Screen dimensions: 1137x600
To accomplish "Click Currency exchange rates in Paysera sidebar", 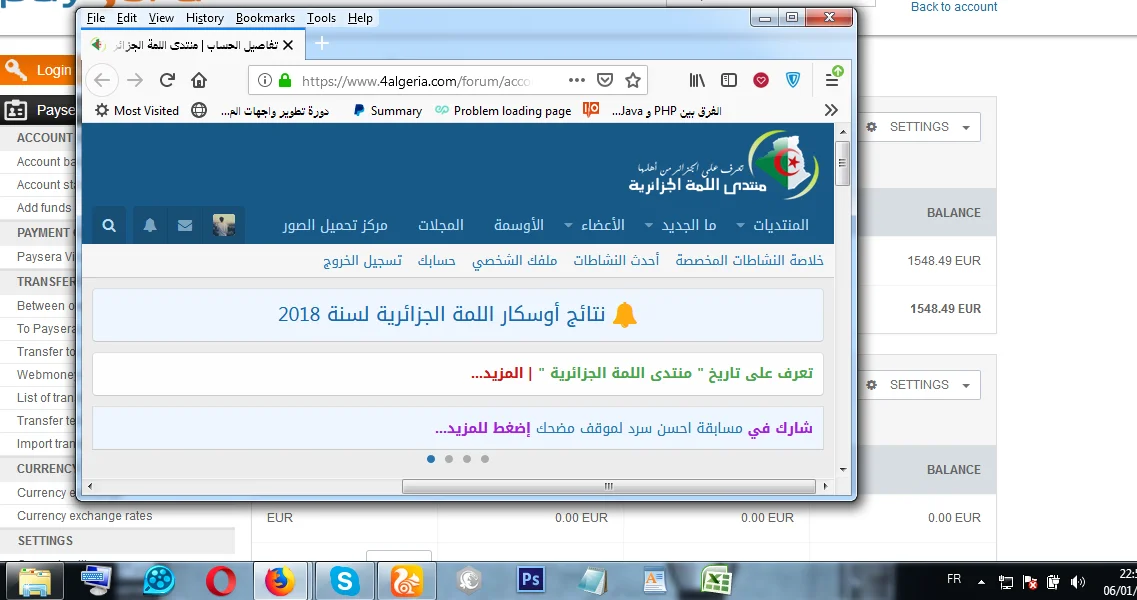I will click(x=85, y=516).
